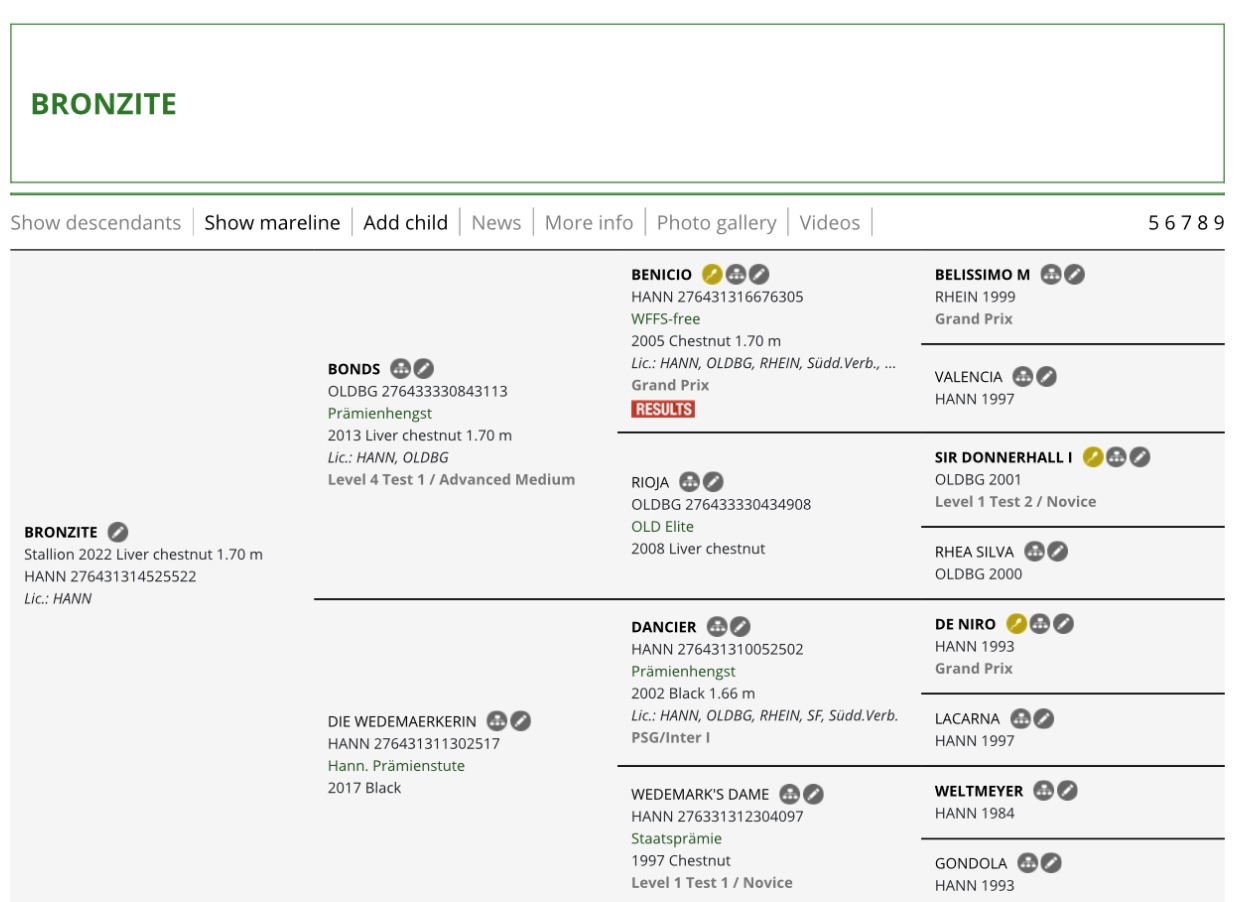Open the pedigree tree icon beside Bonds
Viewport: 1242px width, 902px height.
pyautogui.click(x=400, y=369)
